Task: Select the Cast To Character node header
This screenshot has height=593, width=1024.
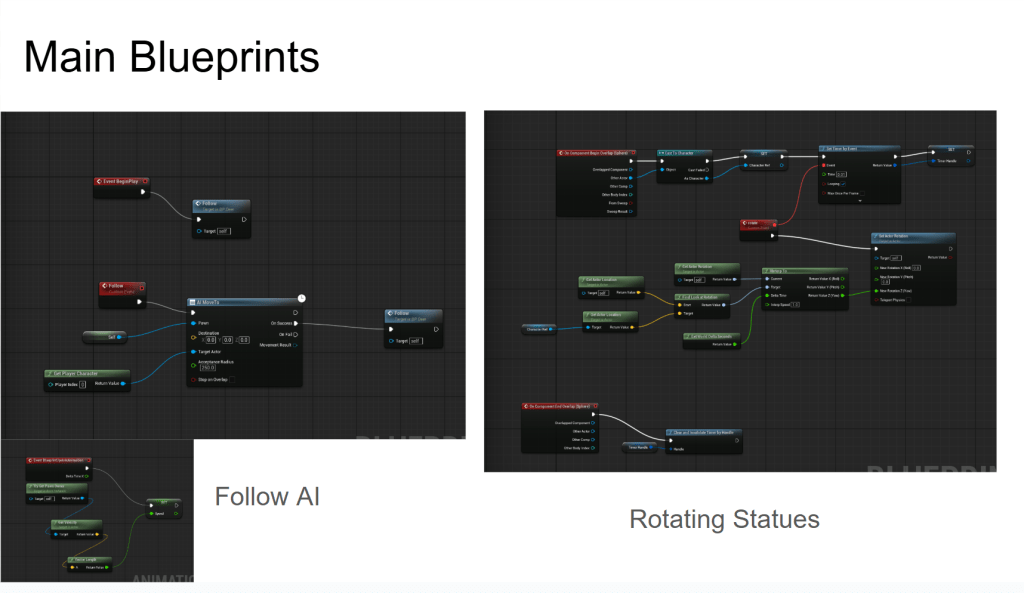Action: click(x=685, y=154)
